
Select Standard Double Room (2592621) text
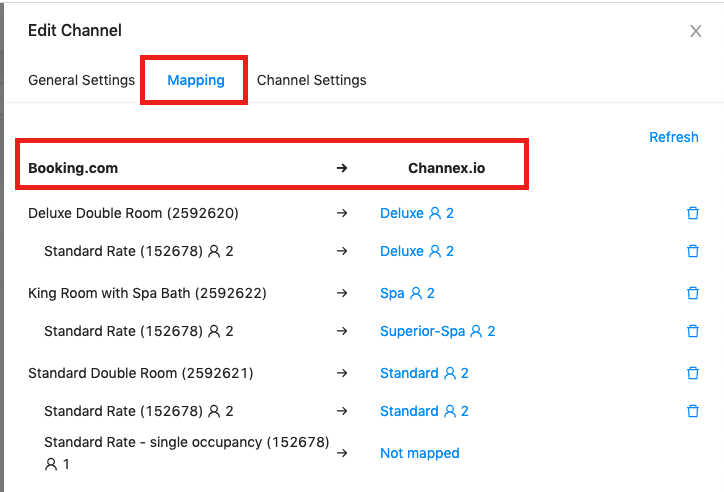[x=141, y=373]
